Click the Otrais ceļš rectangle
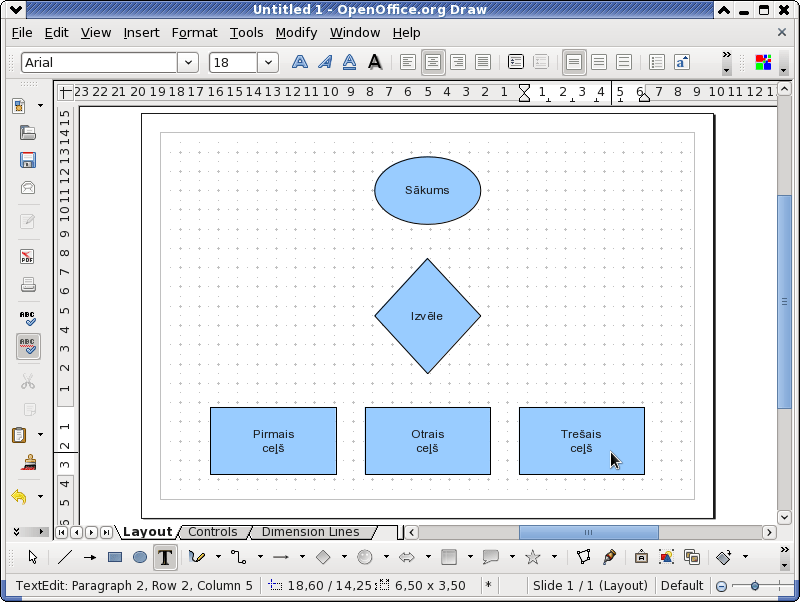Screen dimensions: 800x602 click(428, 441)
